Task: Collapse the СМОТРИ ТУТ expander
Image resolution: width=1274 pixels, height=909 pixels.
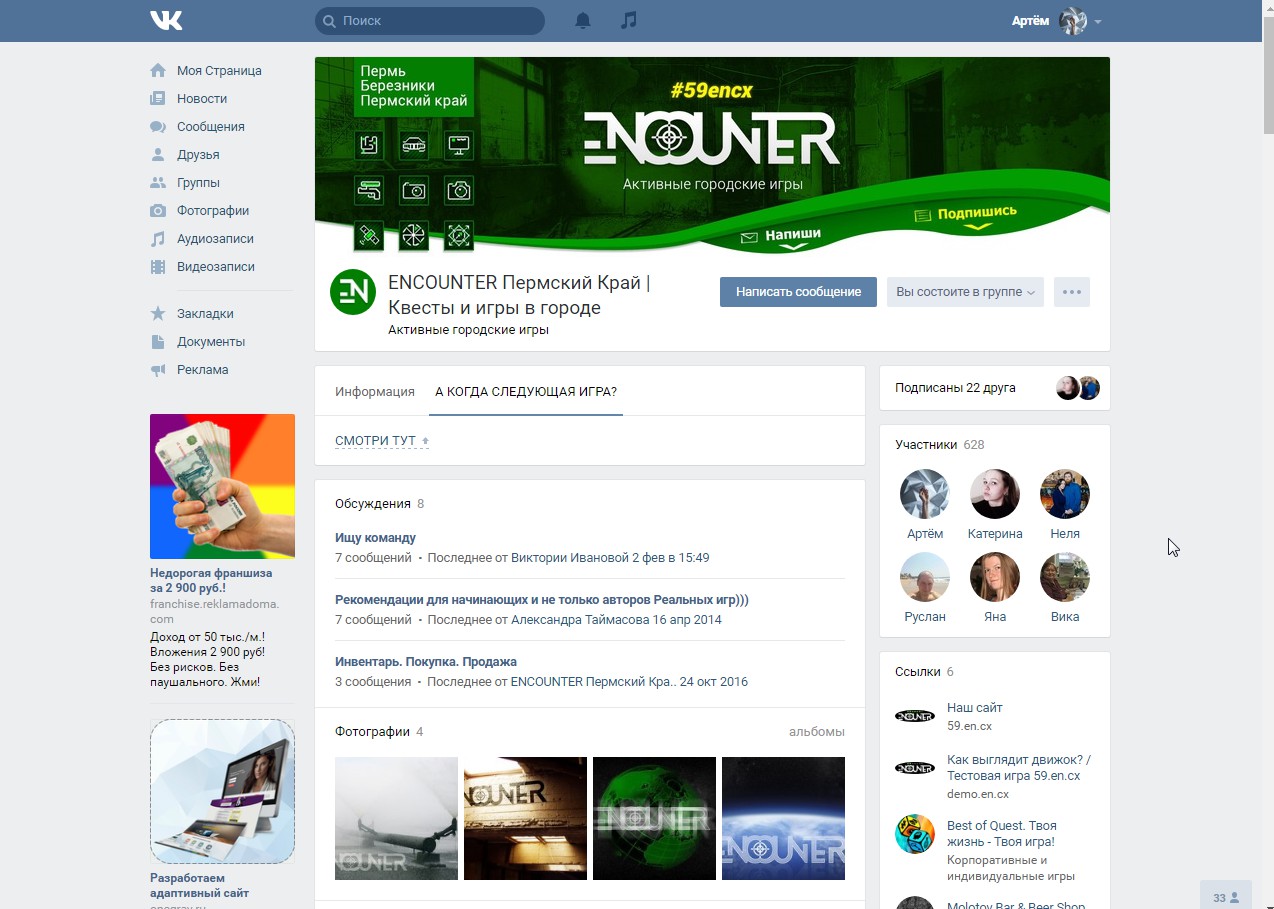Action: [382, 441]
